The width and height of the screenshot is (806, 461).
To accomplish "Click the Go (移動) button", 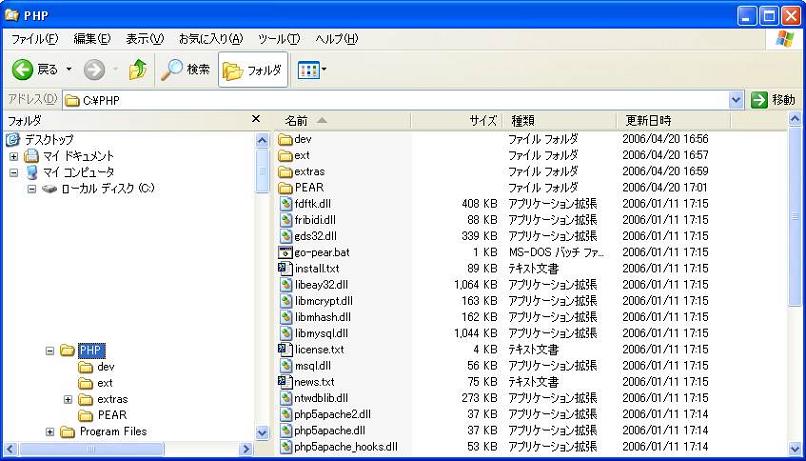I will (774, 100).
